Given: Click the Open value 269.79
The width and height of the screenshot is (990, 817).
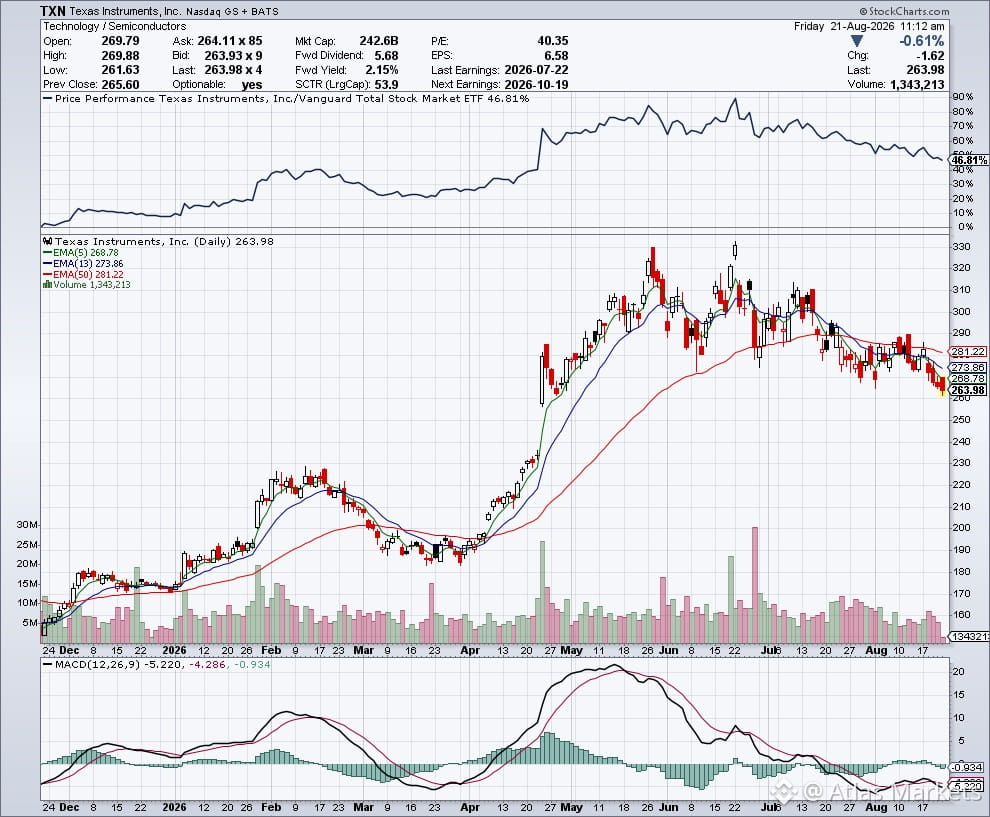Looking at the screenshot, I should point(120,41).
